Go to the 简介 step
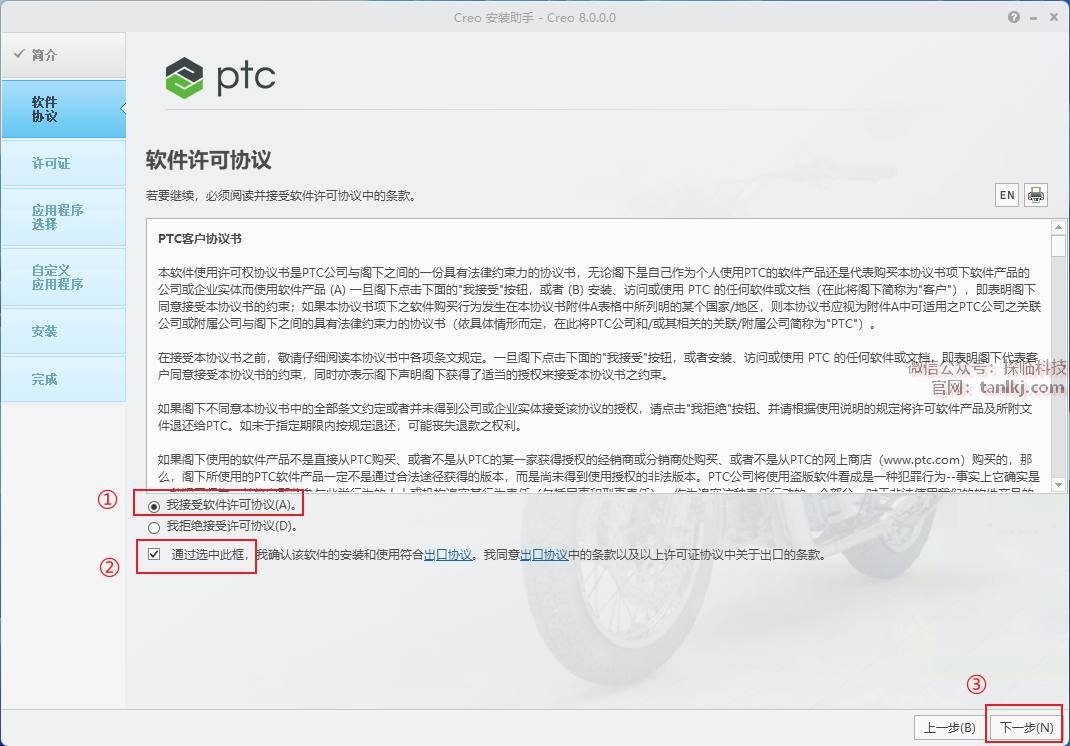 click(x=63, y=55)
